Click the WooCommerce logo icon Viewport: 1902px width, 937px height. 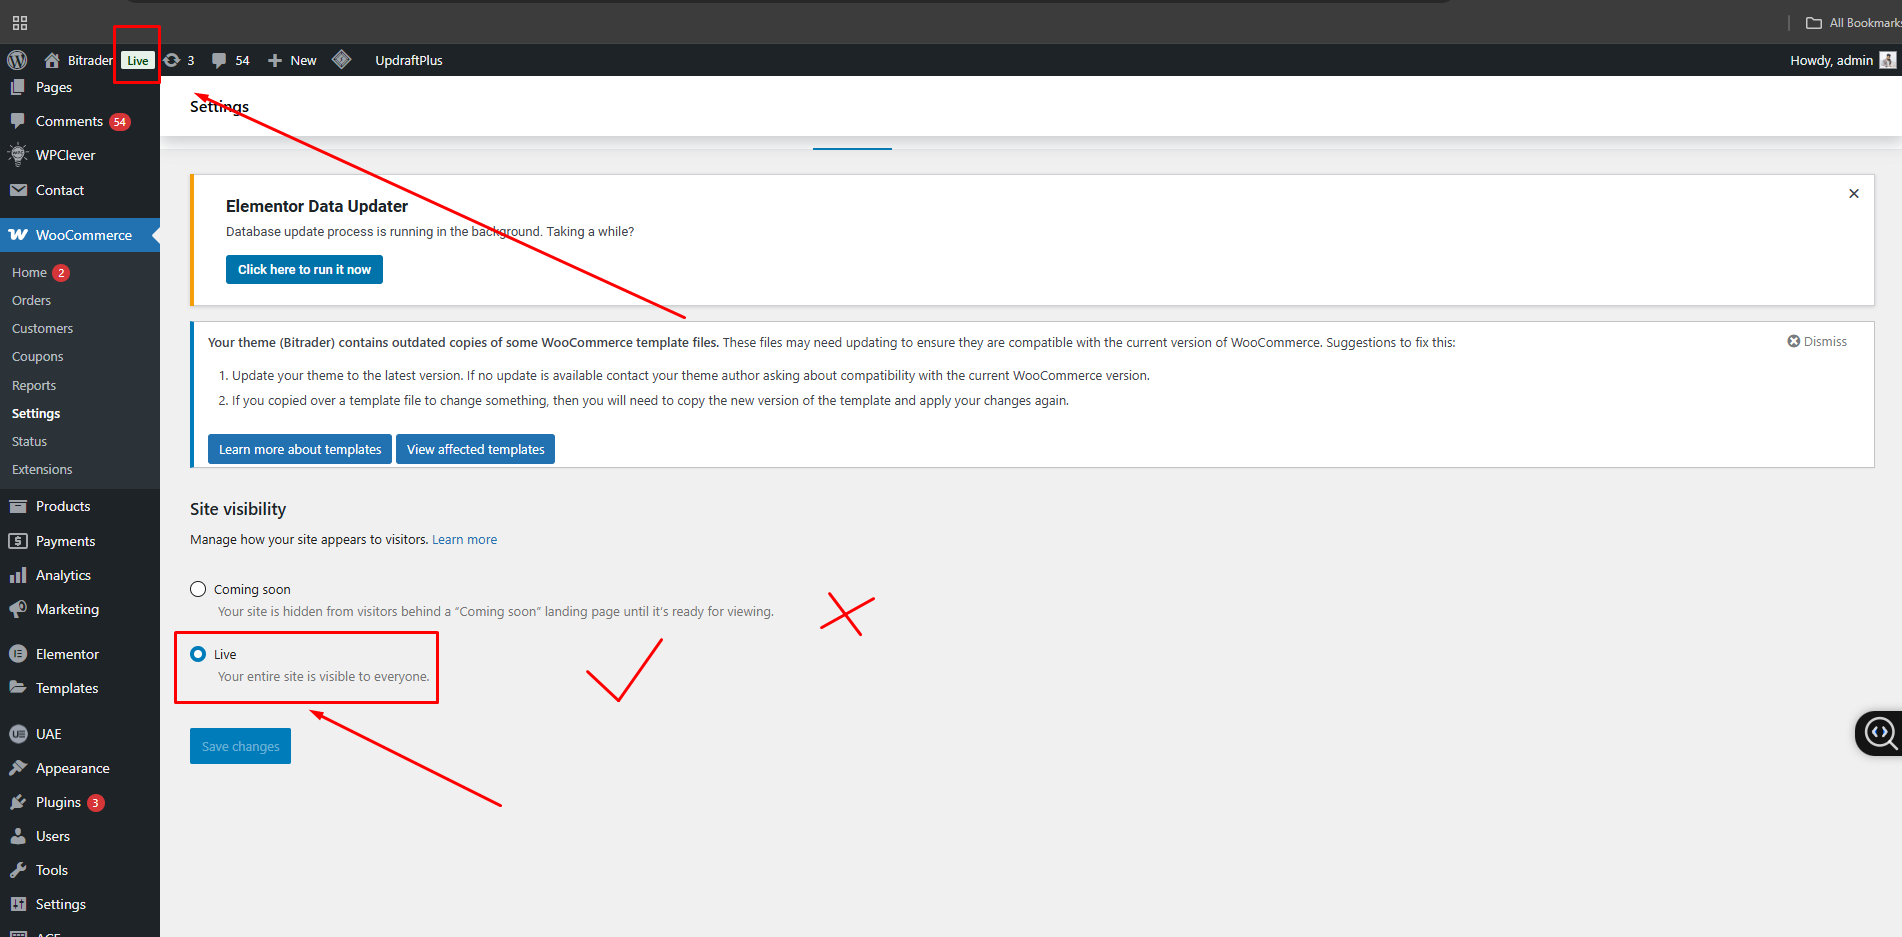coord(18,235)
